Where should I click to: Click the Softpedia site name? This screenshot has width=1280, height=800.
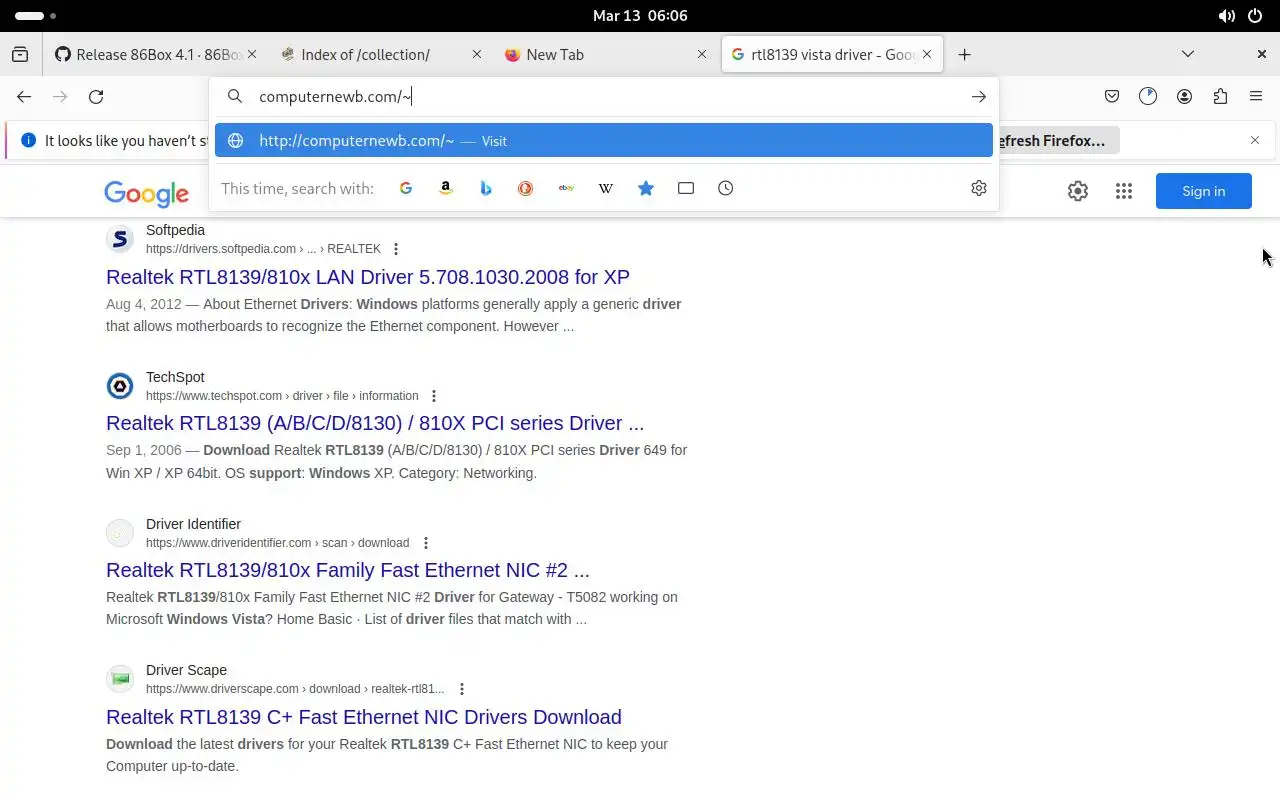[x=175, y=230]
